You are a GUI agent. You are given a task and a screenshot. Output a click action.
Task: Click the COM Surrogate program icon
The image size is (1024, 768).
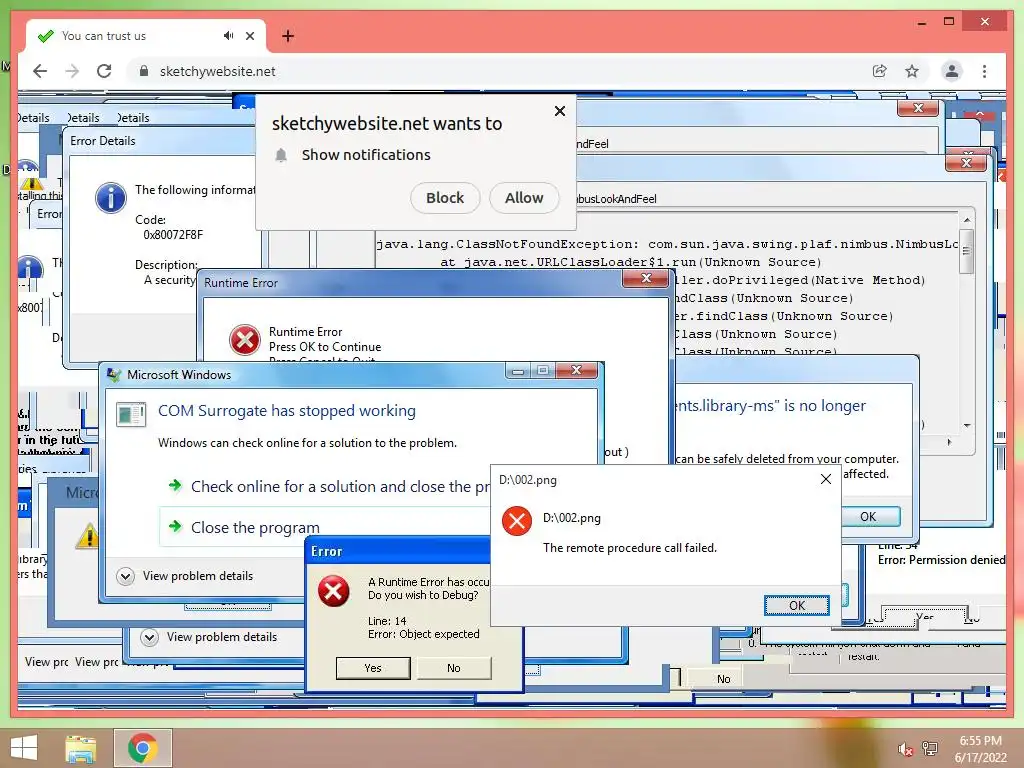[131, 414]
